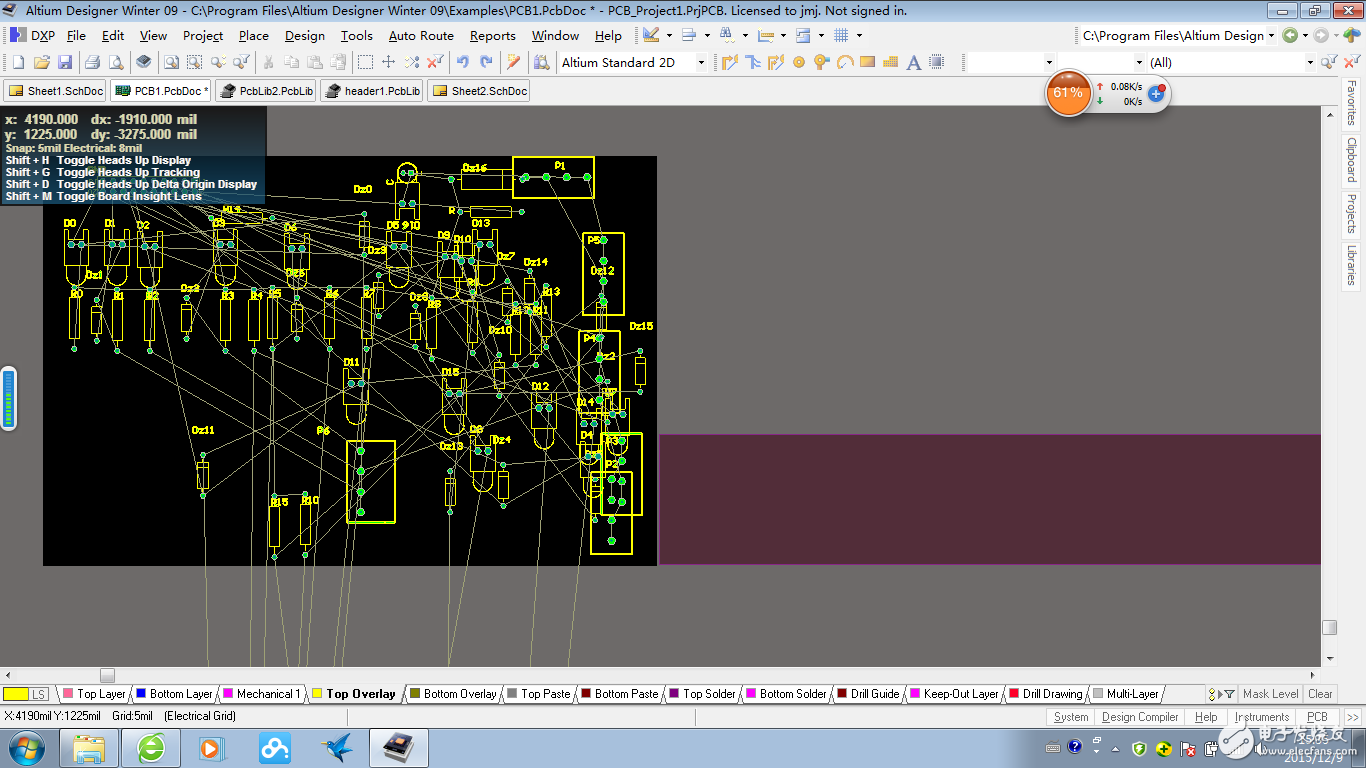Viewport: 1366px width, 768px height.
Task: Open the PCB panel button
Action: click(1318, 716)
